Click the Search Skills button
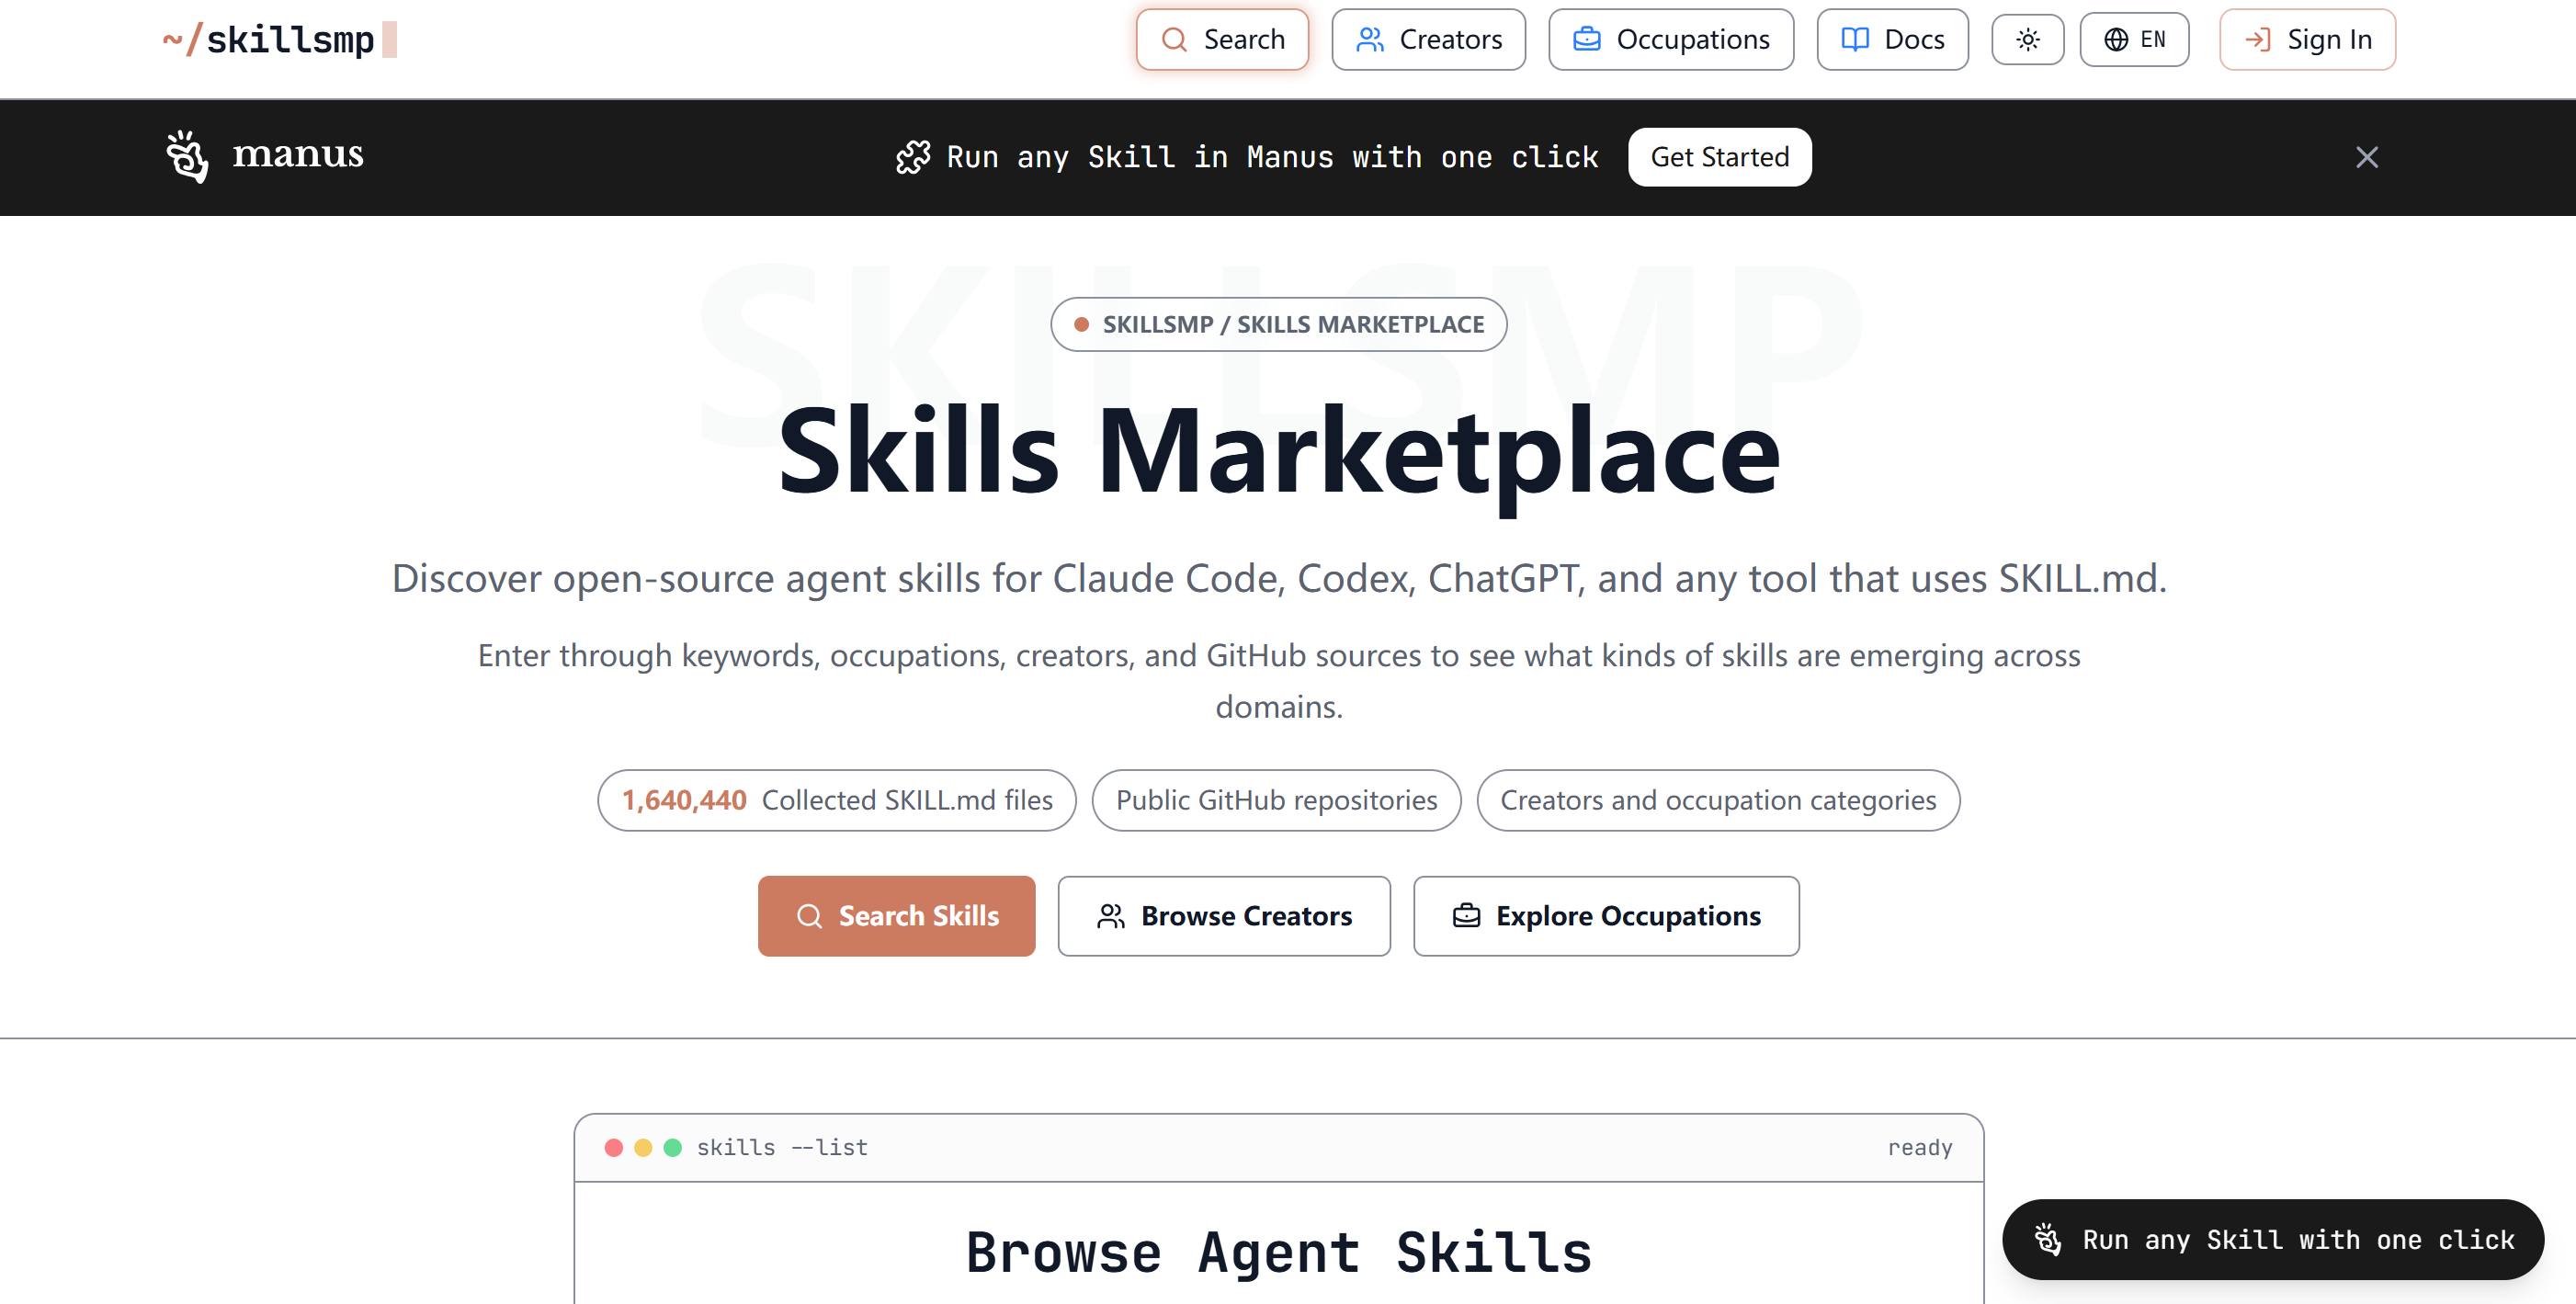This screenshot has width=2576, height=1304. (x=896, y=916)
